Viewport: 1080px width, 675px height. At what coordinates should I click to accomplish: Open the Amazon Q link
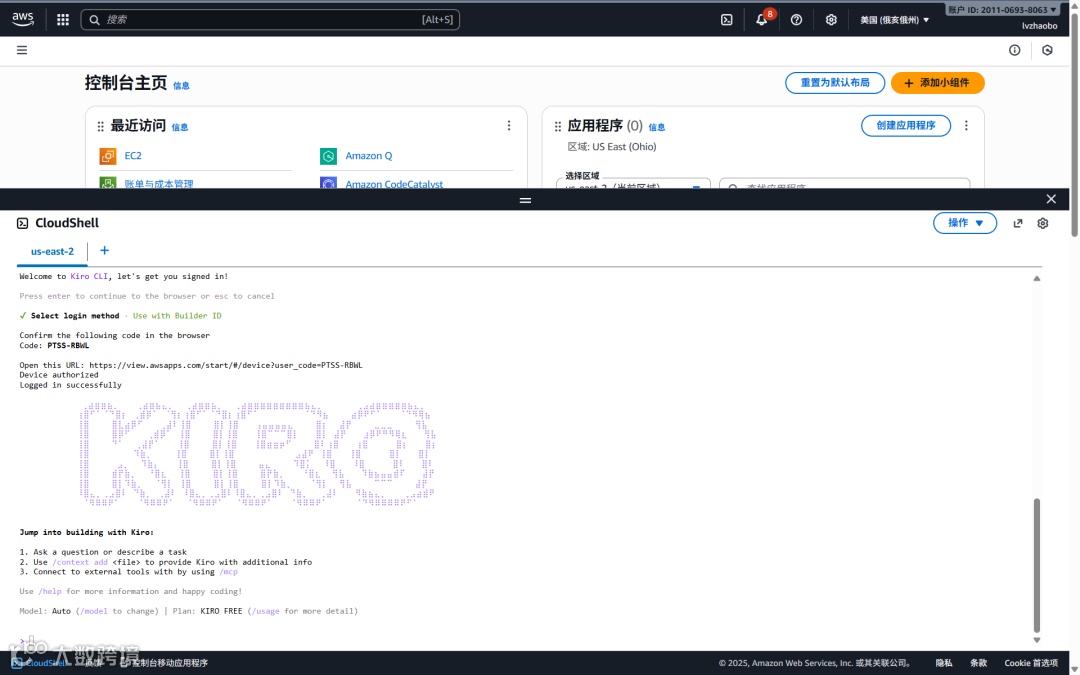[368, 156]
